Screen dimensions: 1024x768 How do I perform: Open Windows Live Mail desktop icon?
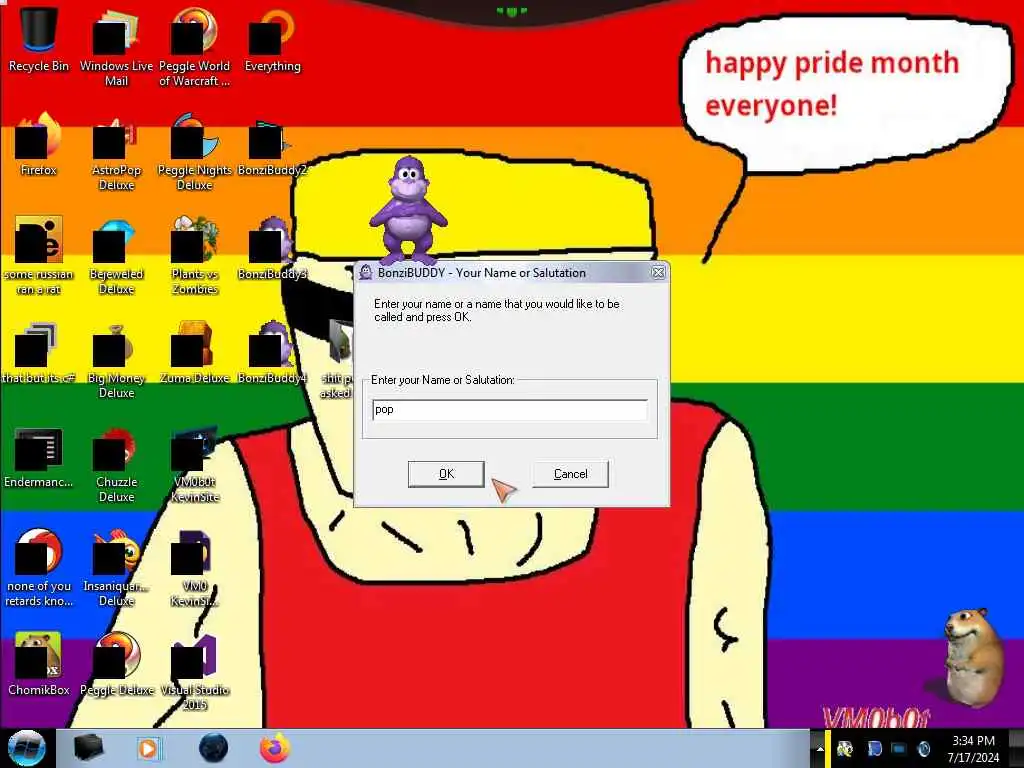point(116,46)
